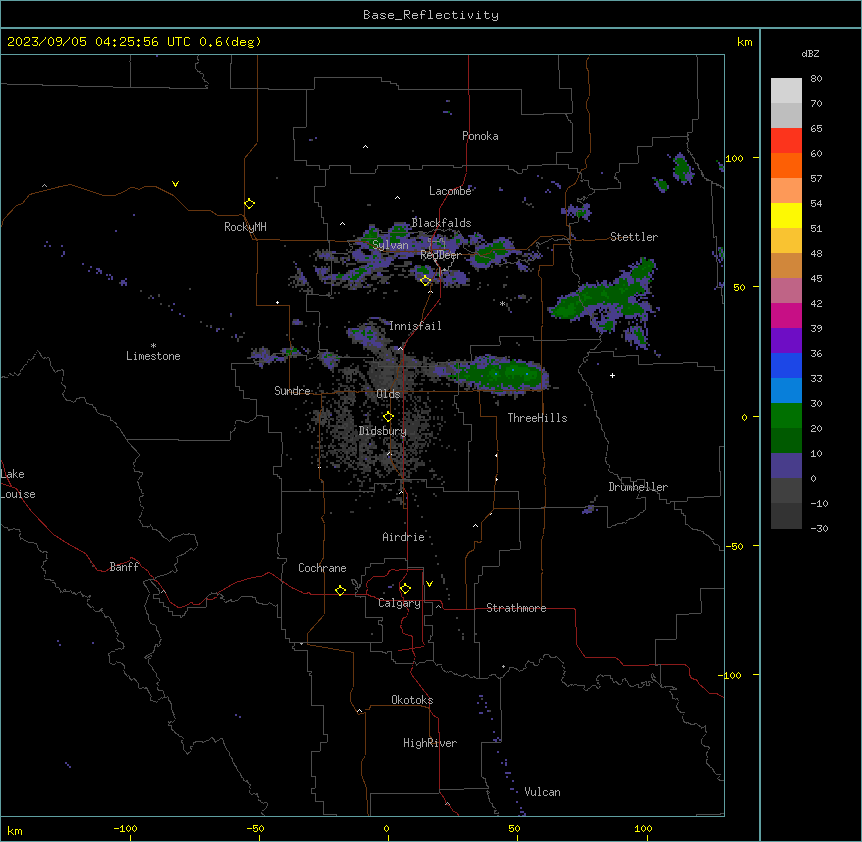Image resolution: width=862 pixels, height=842 pixels.
Task: Click the ThreeHills label
Action: (537, 418)
